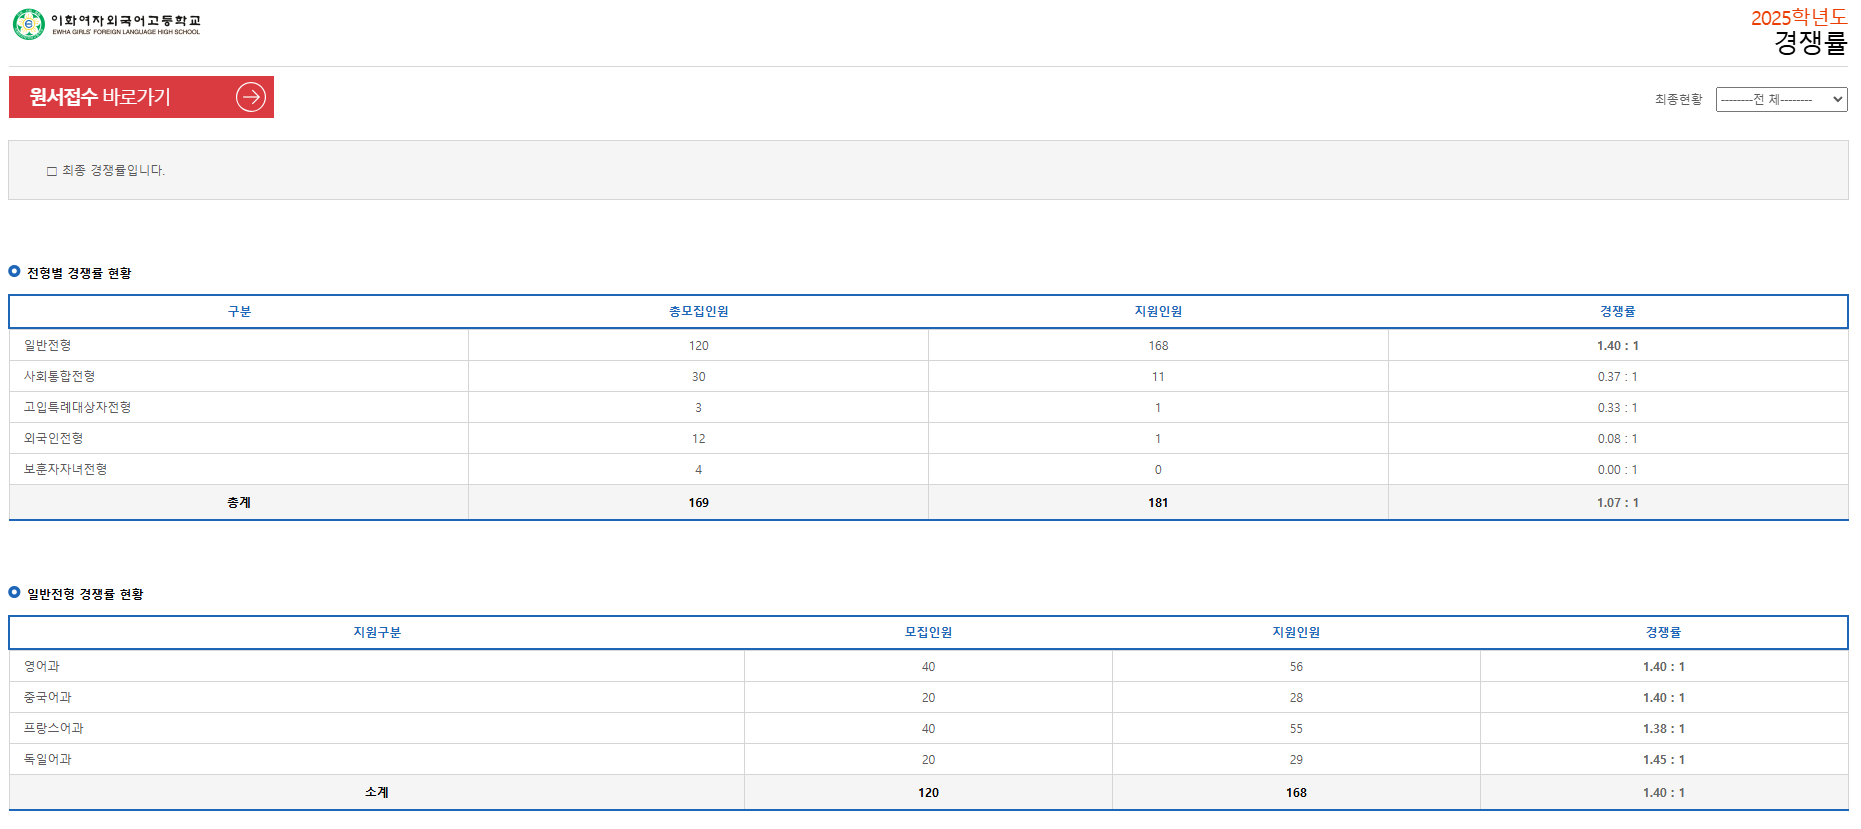Image resolution: width=1861 pixels, height=829 pixels.
Task: Click the 총모집인원 column header
Action: (698, 311)
